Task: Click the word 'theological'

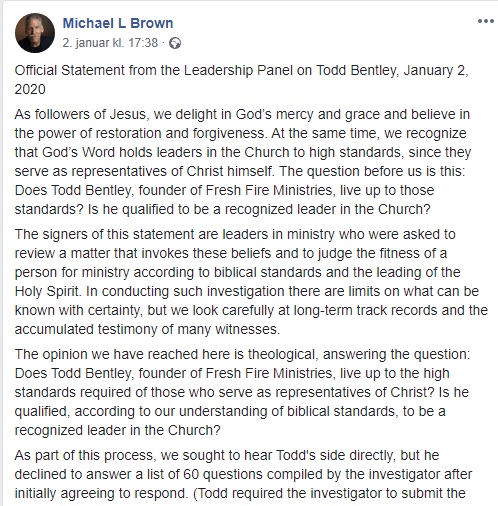Action: 281,354
